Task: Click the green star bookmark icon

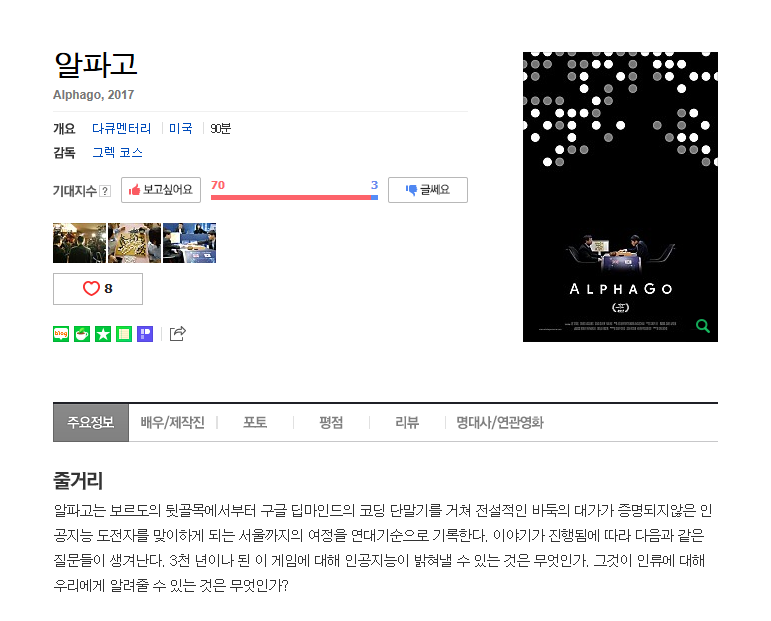Action: pyautogui.click(x=103, y=334)
